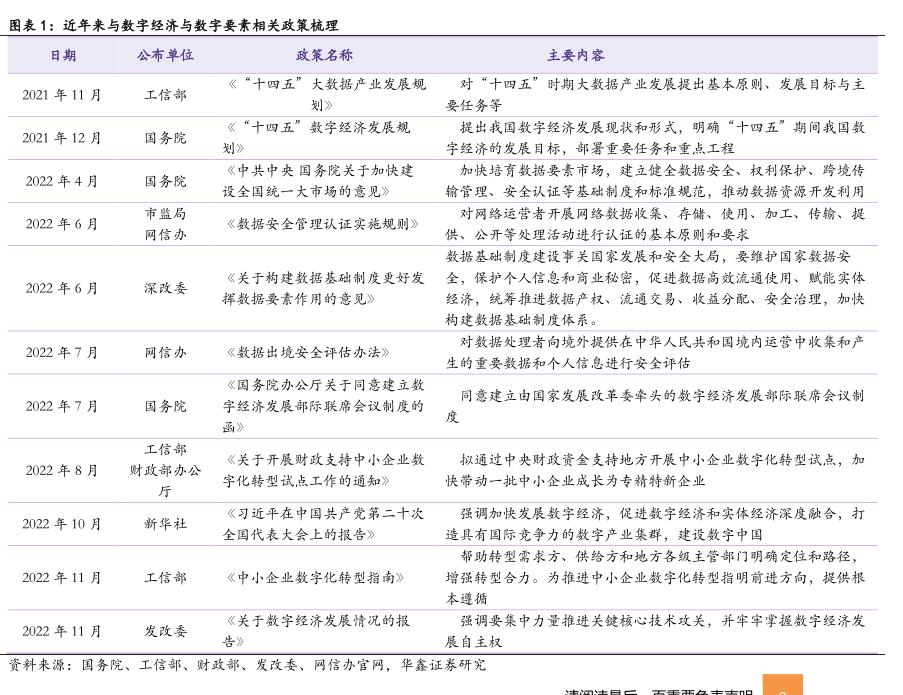This screenshot has height=695, width=903.
Task: Click the 2022年10月 date cell
Action: [x=62, y=523]
